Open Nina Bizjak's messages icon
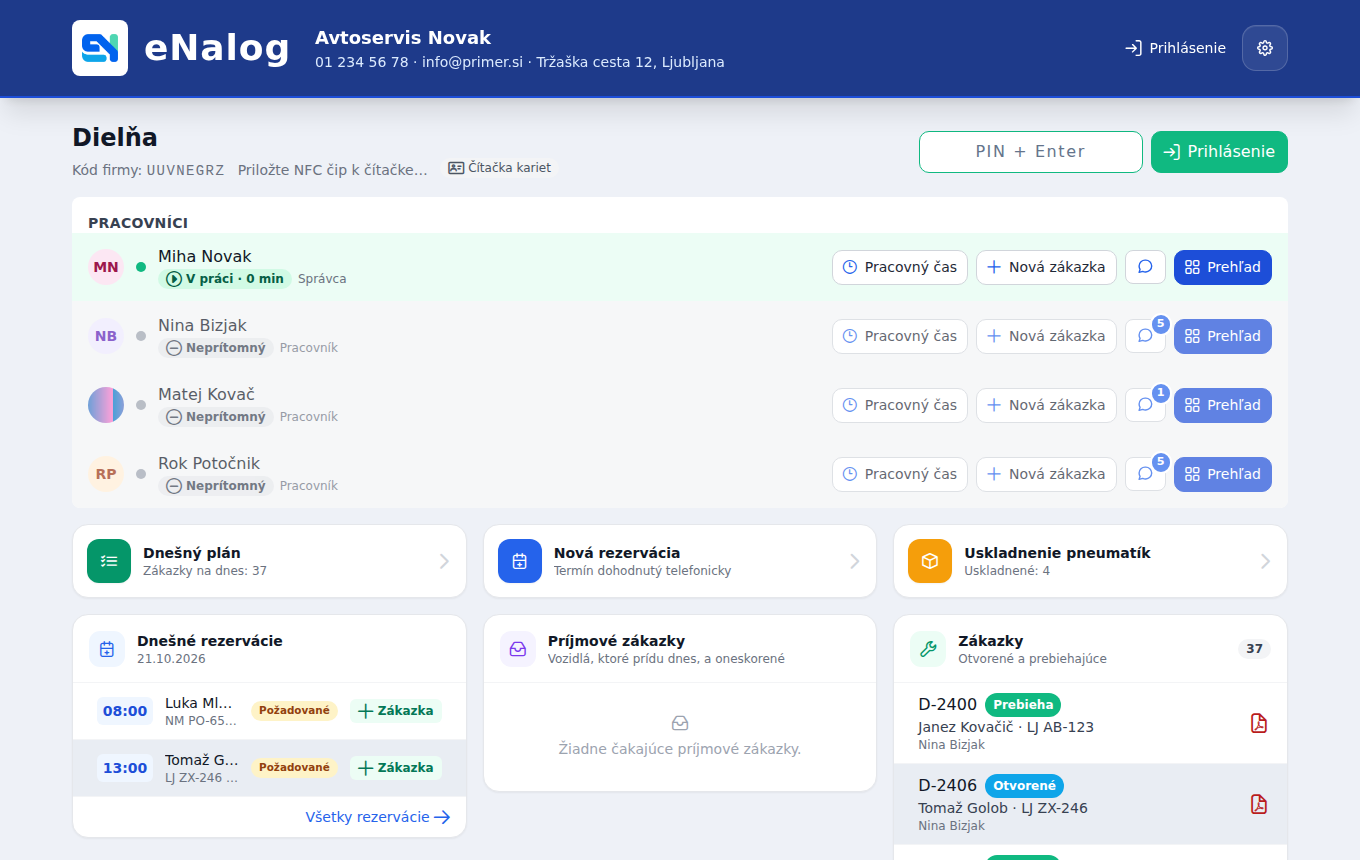Viewport: 1360px width, 860px height. click(x=1146, y=336)
